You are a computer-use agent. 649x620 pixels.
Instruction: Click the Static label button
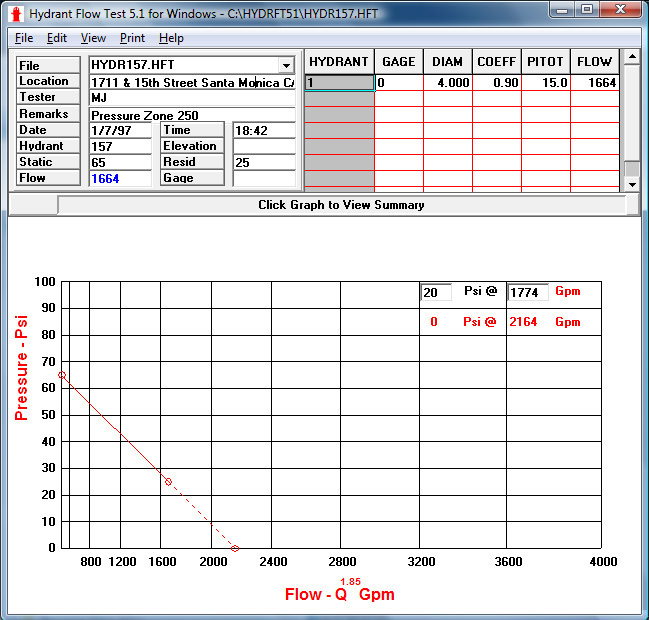pyautogui.click(x=48, y=162)
